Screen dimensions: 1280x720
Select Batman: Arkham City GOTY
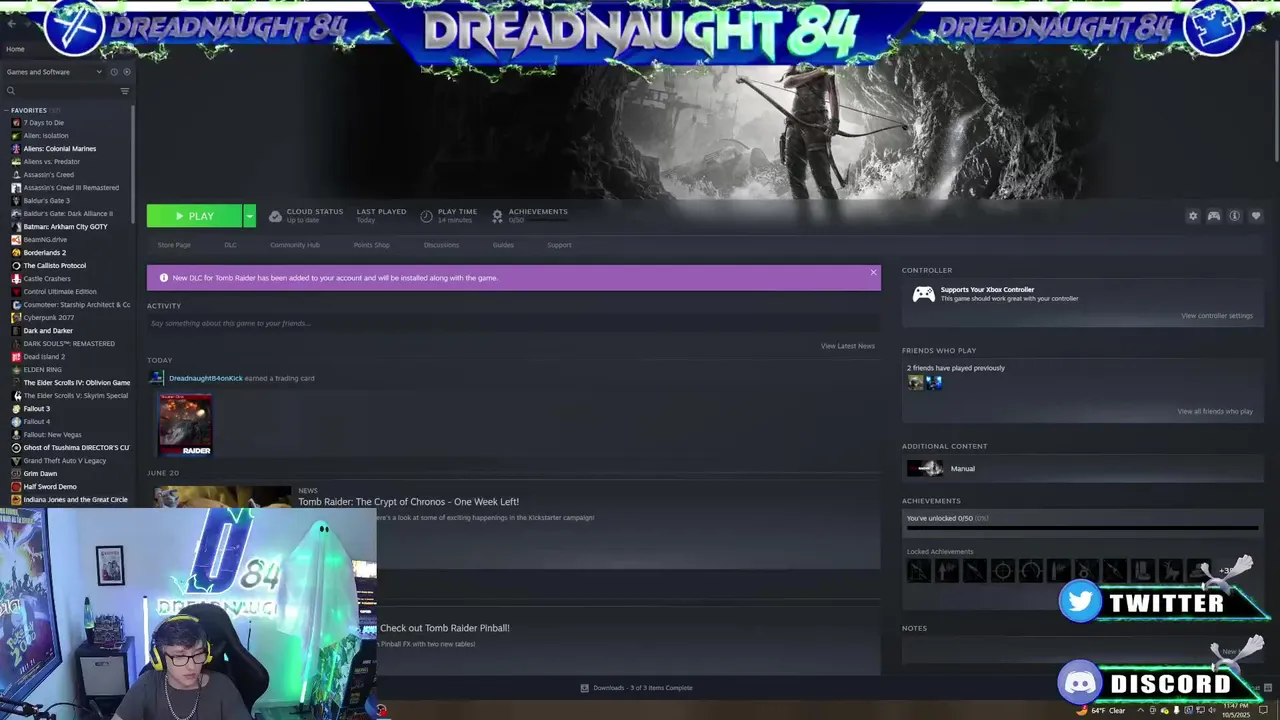[x=65, y=227]
